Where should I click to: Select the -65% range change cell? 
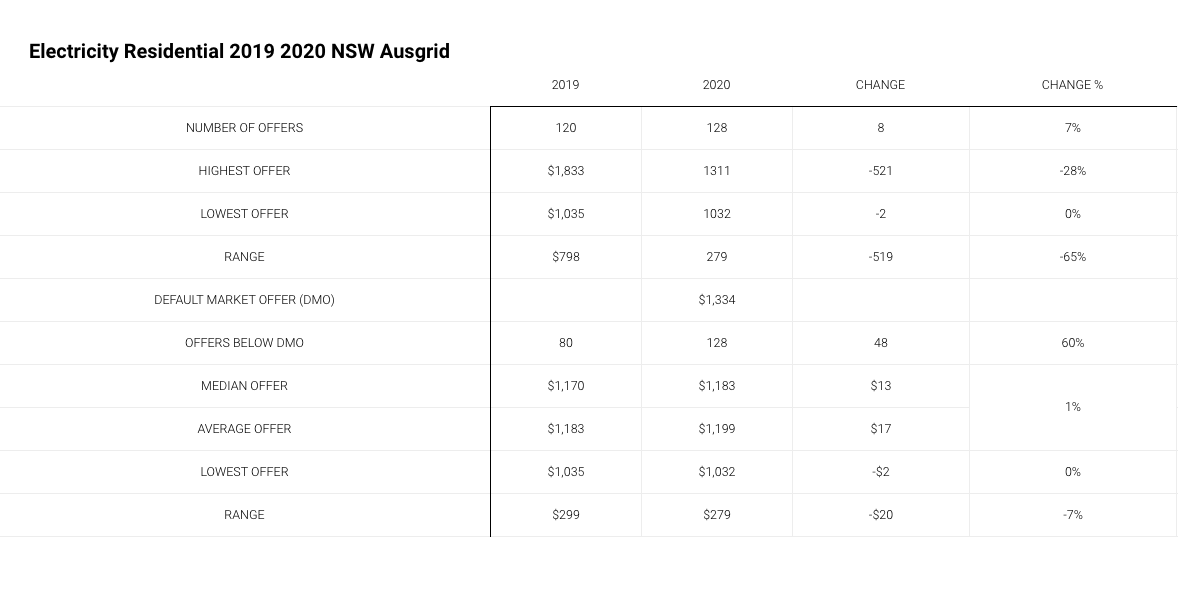(1073, 257)
